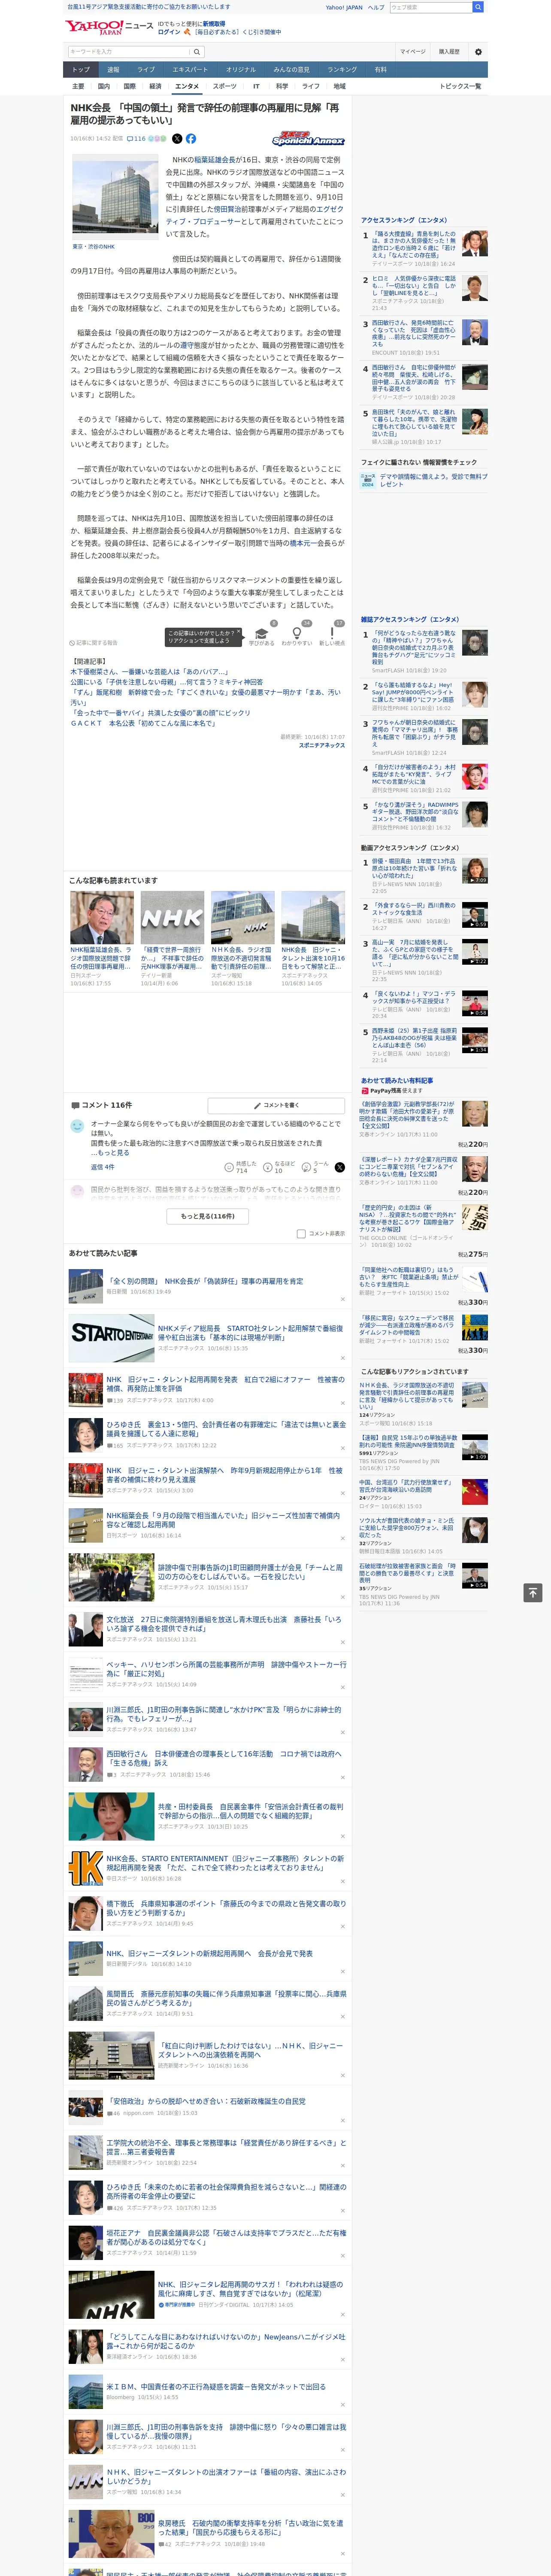Report the article via 記事に関する報告
Viewport: 551px width, 2576px height.
point(94,643)
